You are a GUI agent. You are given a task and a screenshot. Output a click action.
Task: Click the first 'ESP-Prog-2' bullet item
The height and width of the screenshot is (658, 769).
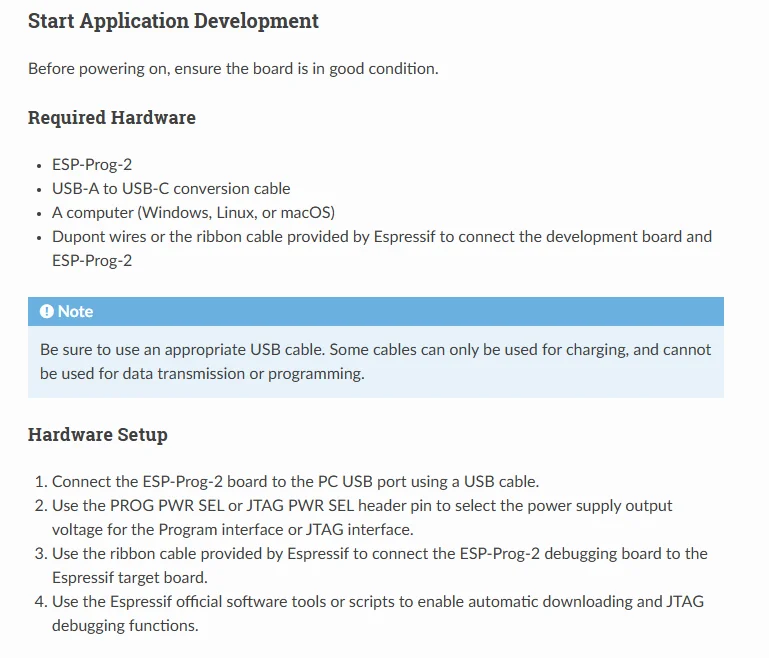92,164
